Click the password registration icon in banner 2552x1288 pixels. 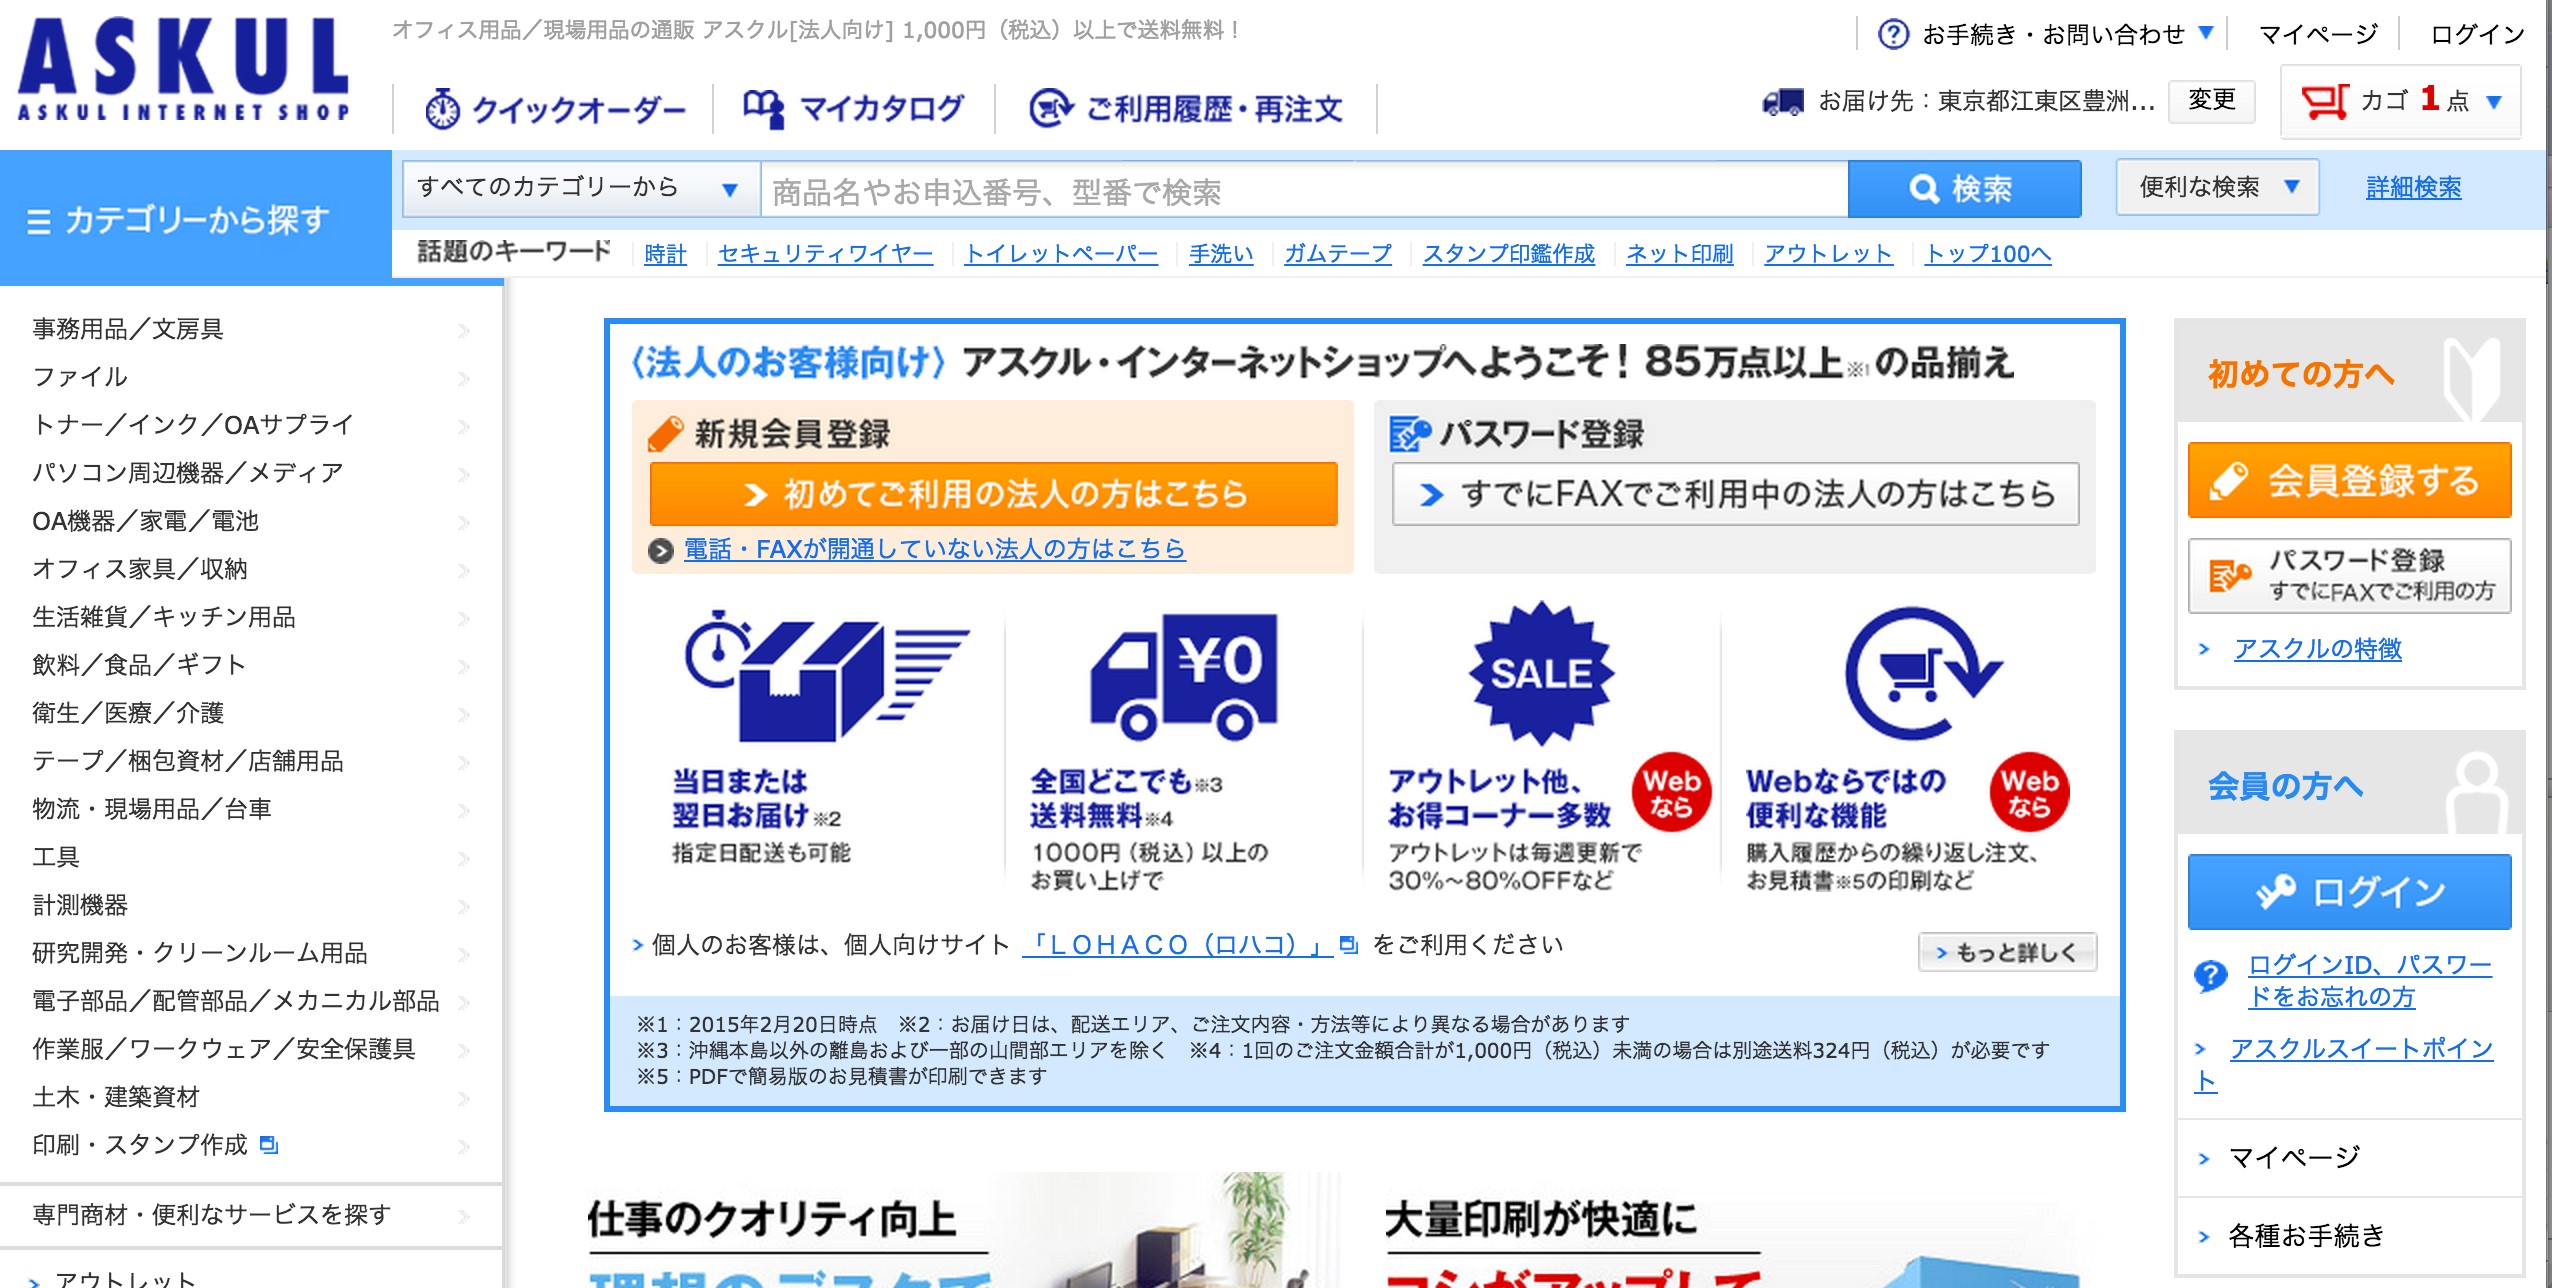pos(1410,434)
